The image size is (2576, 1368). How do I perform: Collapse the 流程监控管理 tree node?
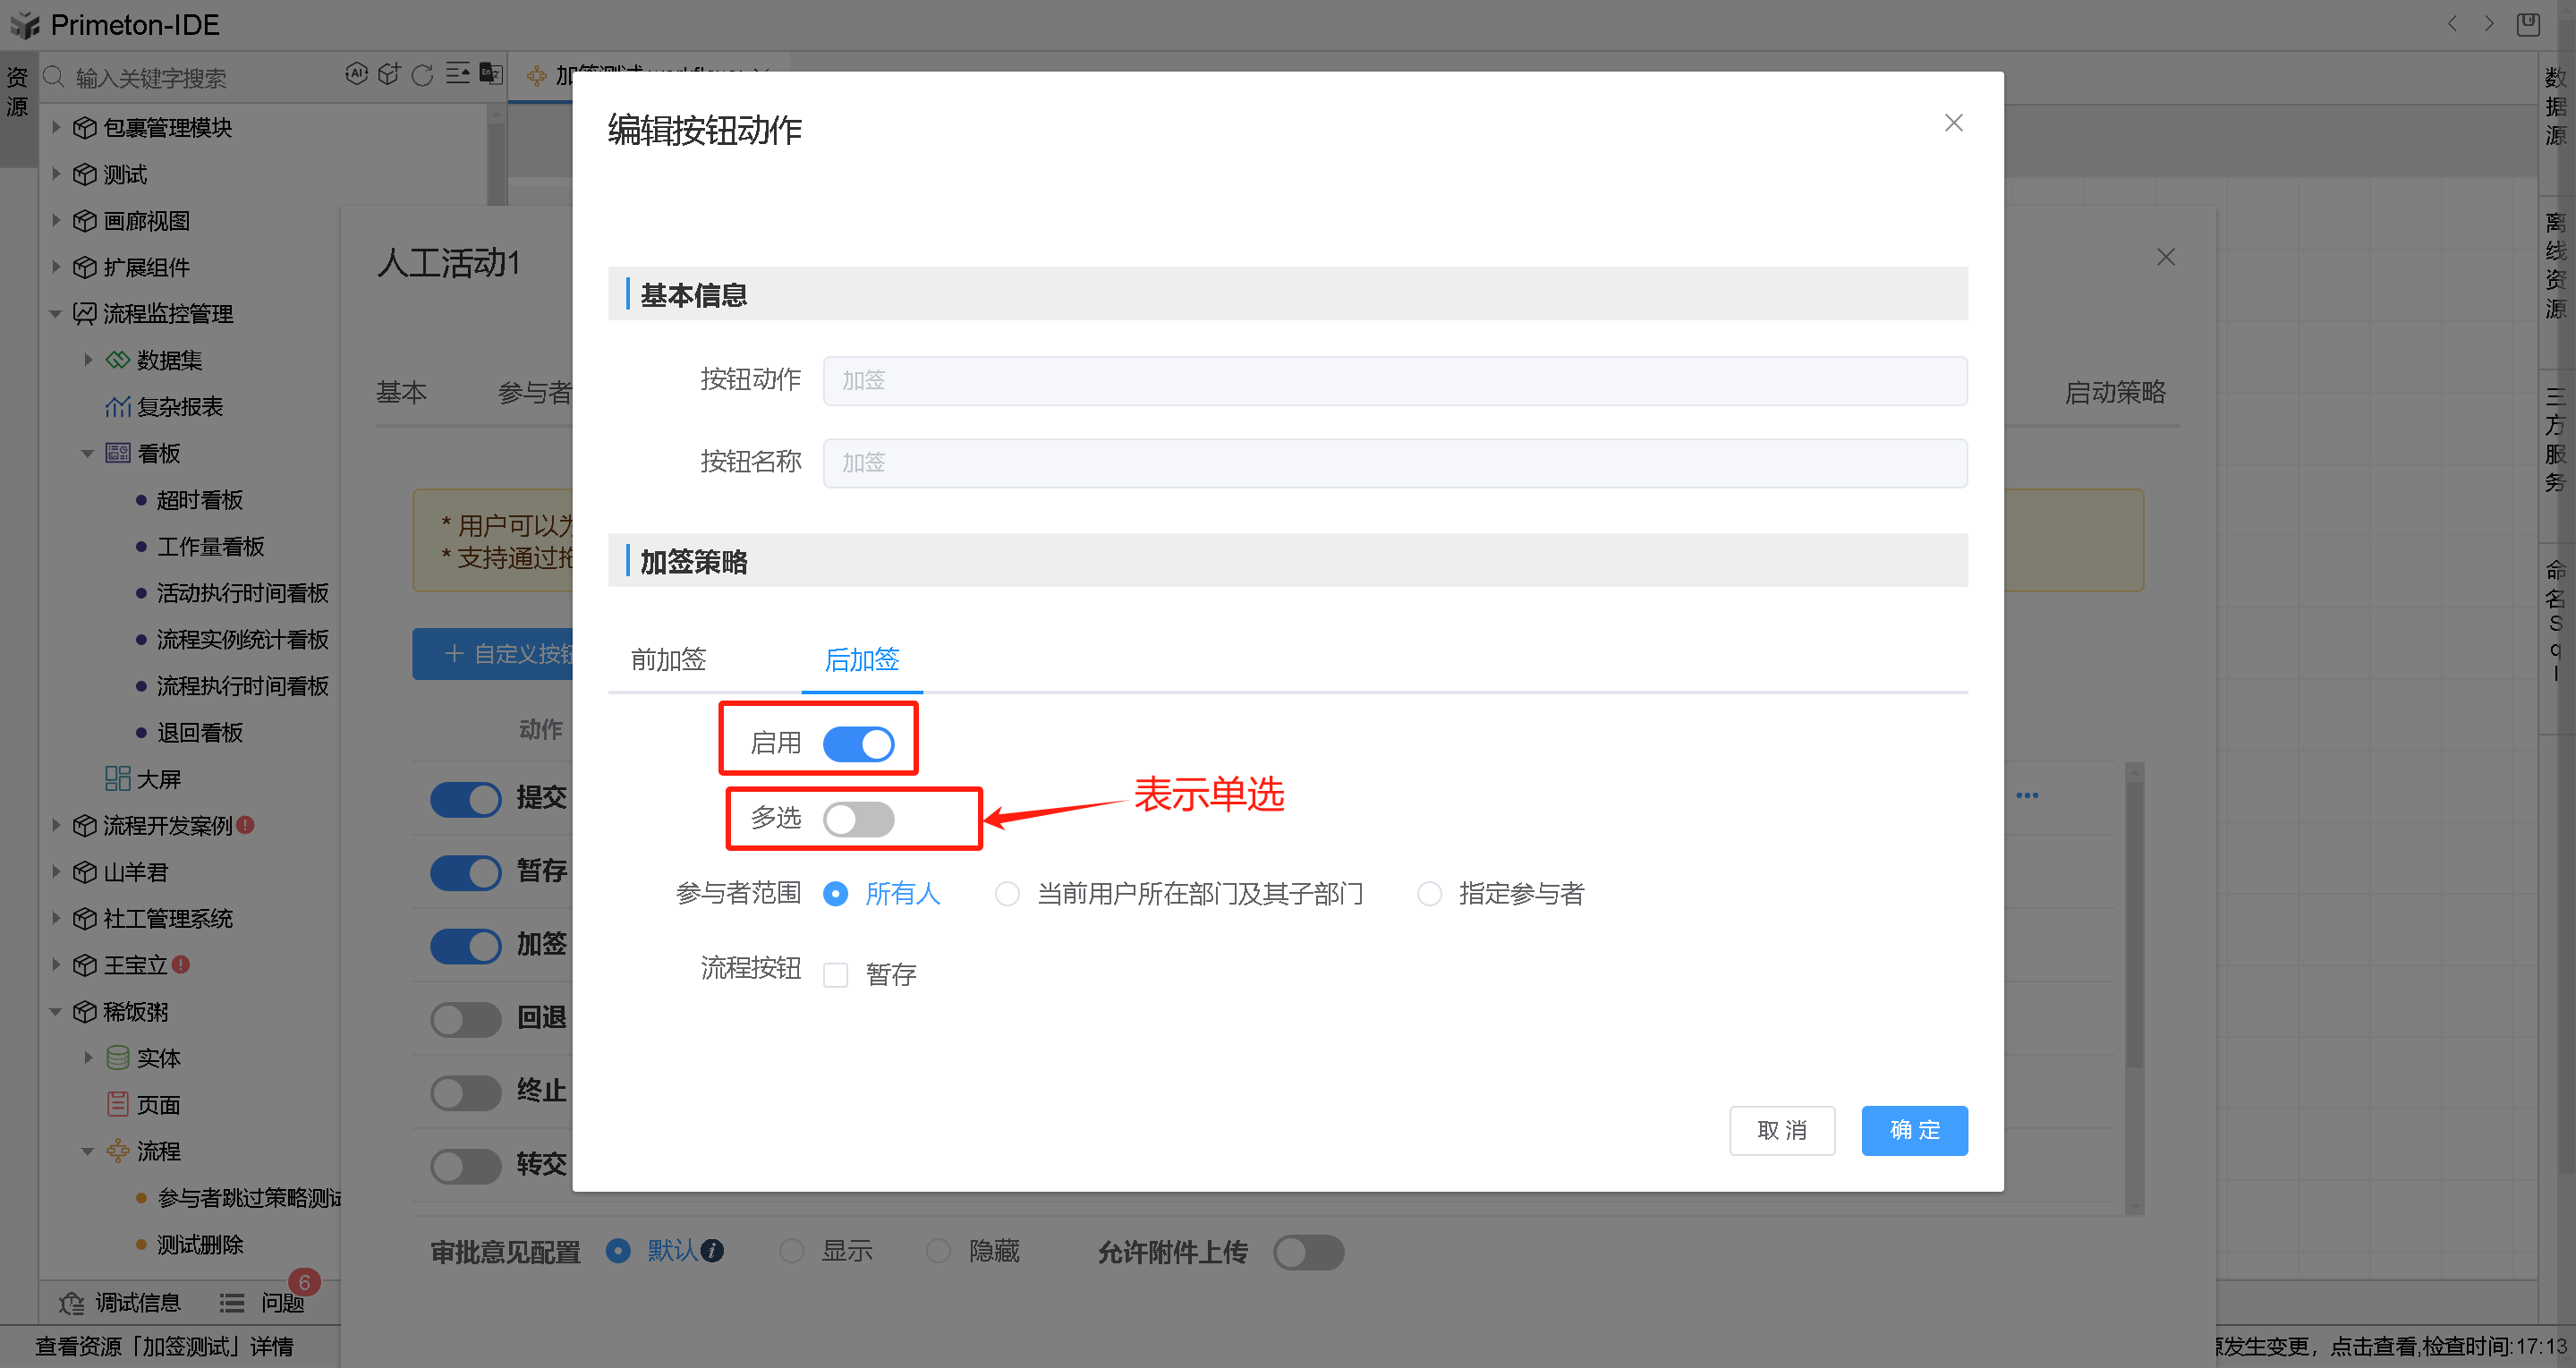coord(56,314)
